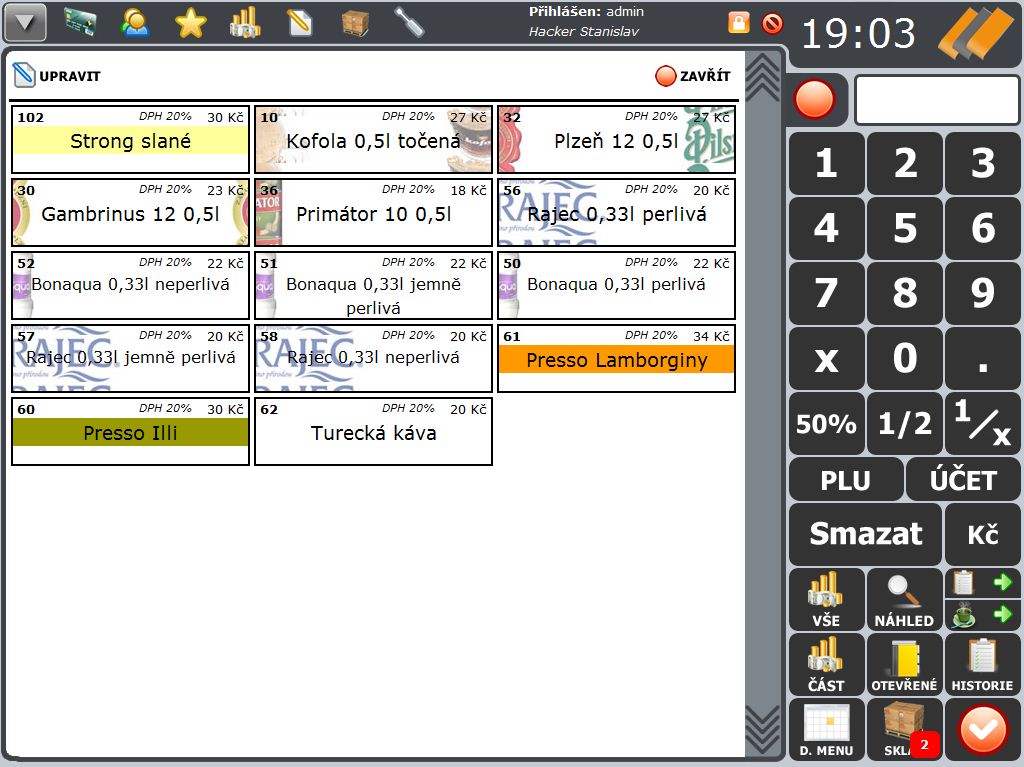Image resolution: width=1024 pixels, height=767 pixels.
Task: Select Primátor 10 0,5l
Action: click(374, 212)
